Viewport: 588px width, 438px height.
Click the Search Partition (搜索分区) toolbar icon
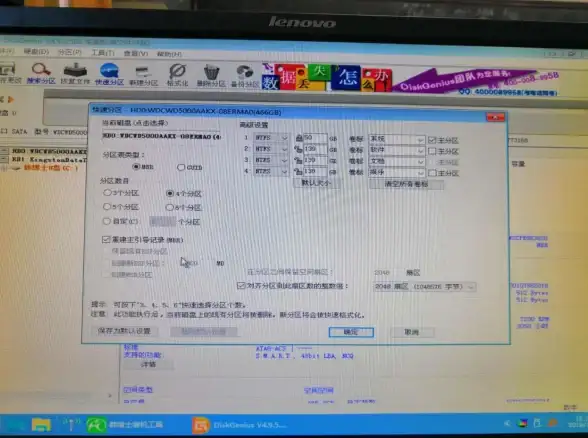coord(41,74)
